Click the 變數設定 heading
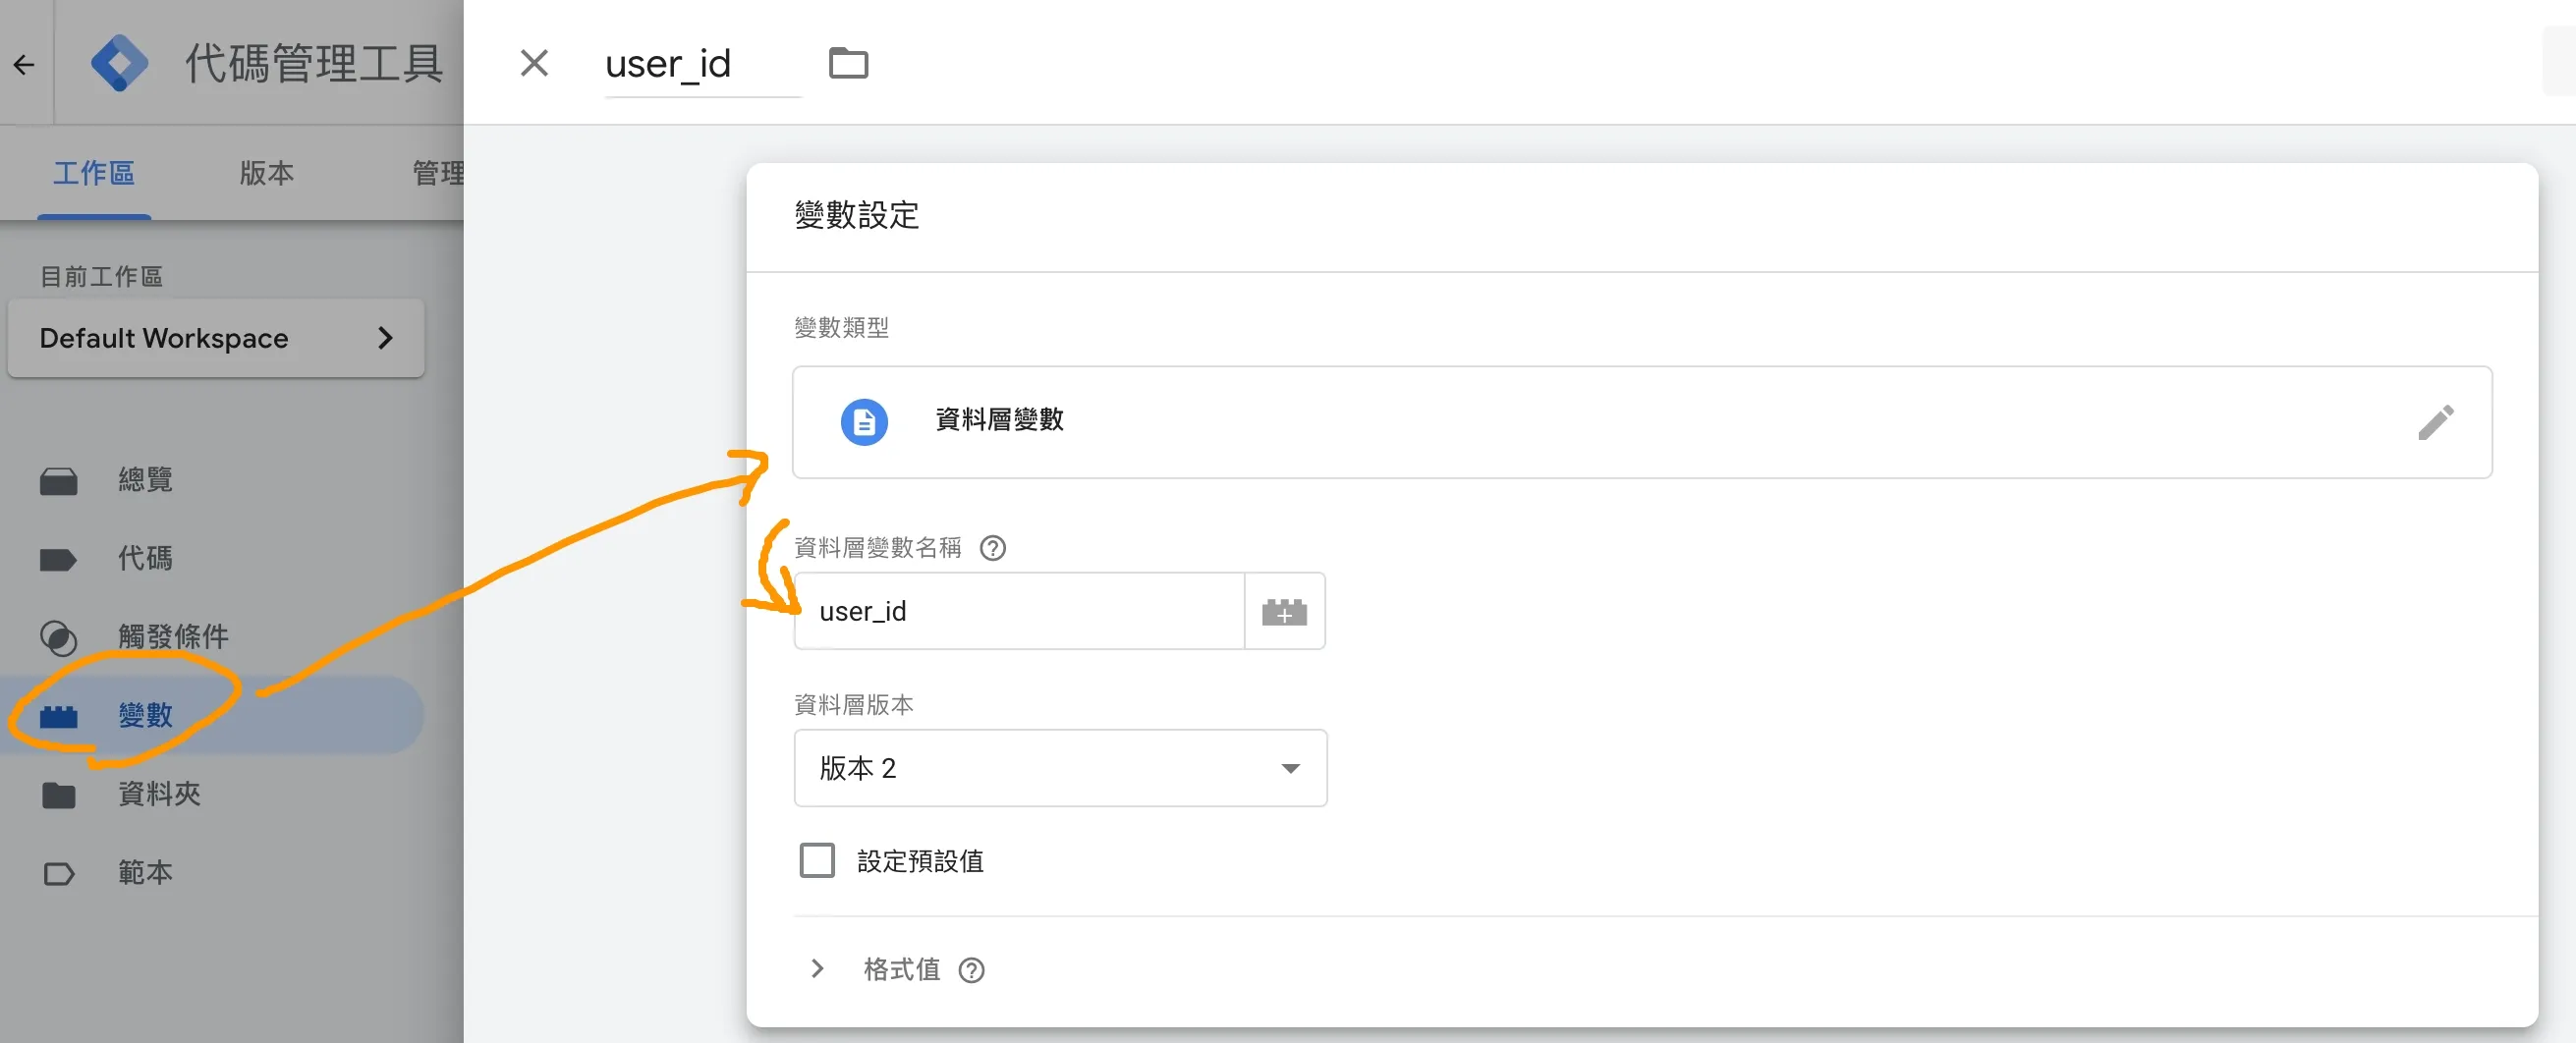The height and width of the screenshot is (1043, 2576). [857, 215]
